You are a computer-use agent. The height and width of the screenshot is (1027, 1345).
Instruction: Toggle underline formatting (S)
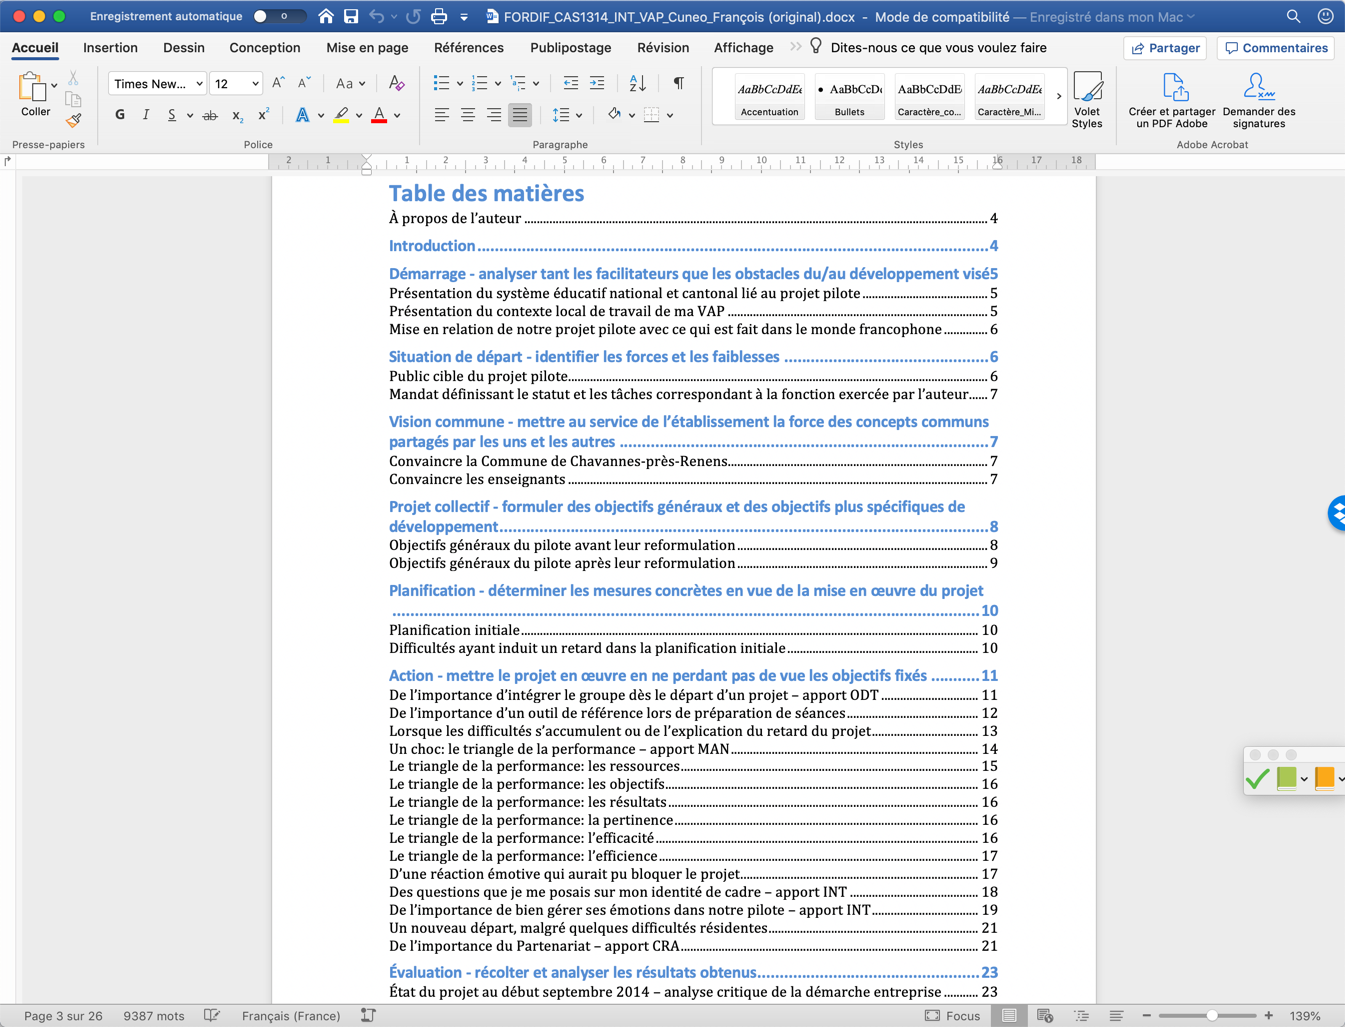pyautogui.click(x=172, y=116)
